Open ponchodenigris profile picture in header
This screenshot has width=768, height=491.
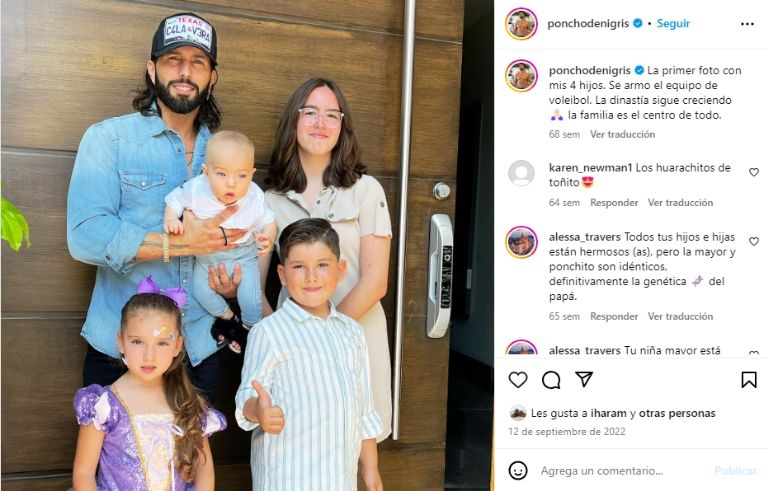coord(521,24)
